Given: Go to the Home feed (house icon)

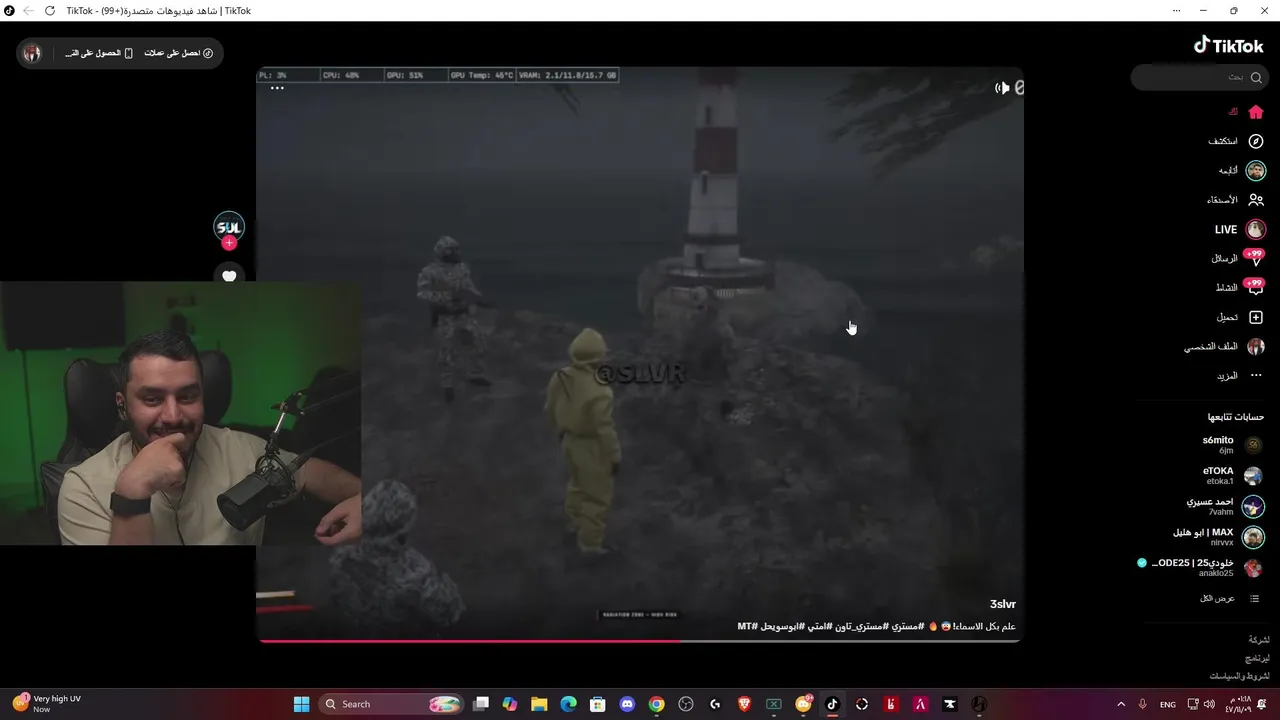Looking at the screenshot, I should pos(1256,112).
